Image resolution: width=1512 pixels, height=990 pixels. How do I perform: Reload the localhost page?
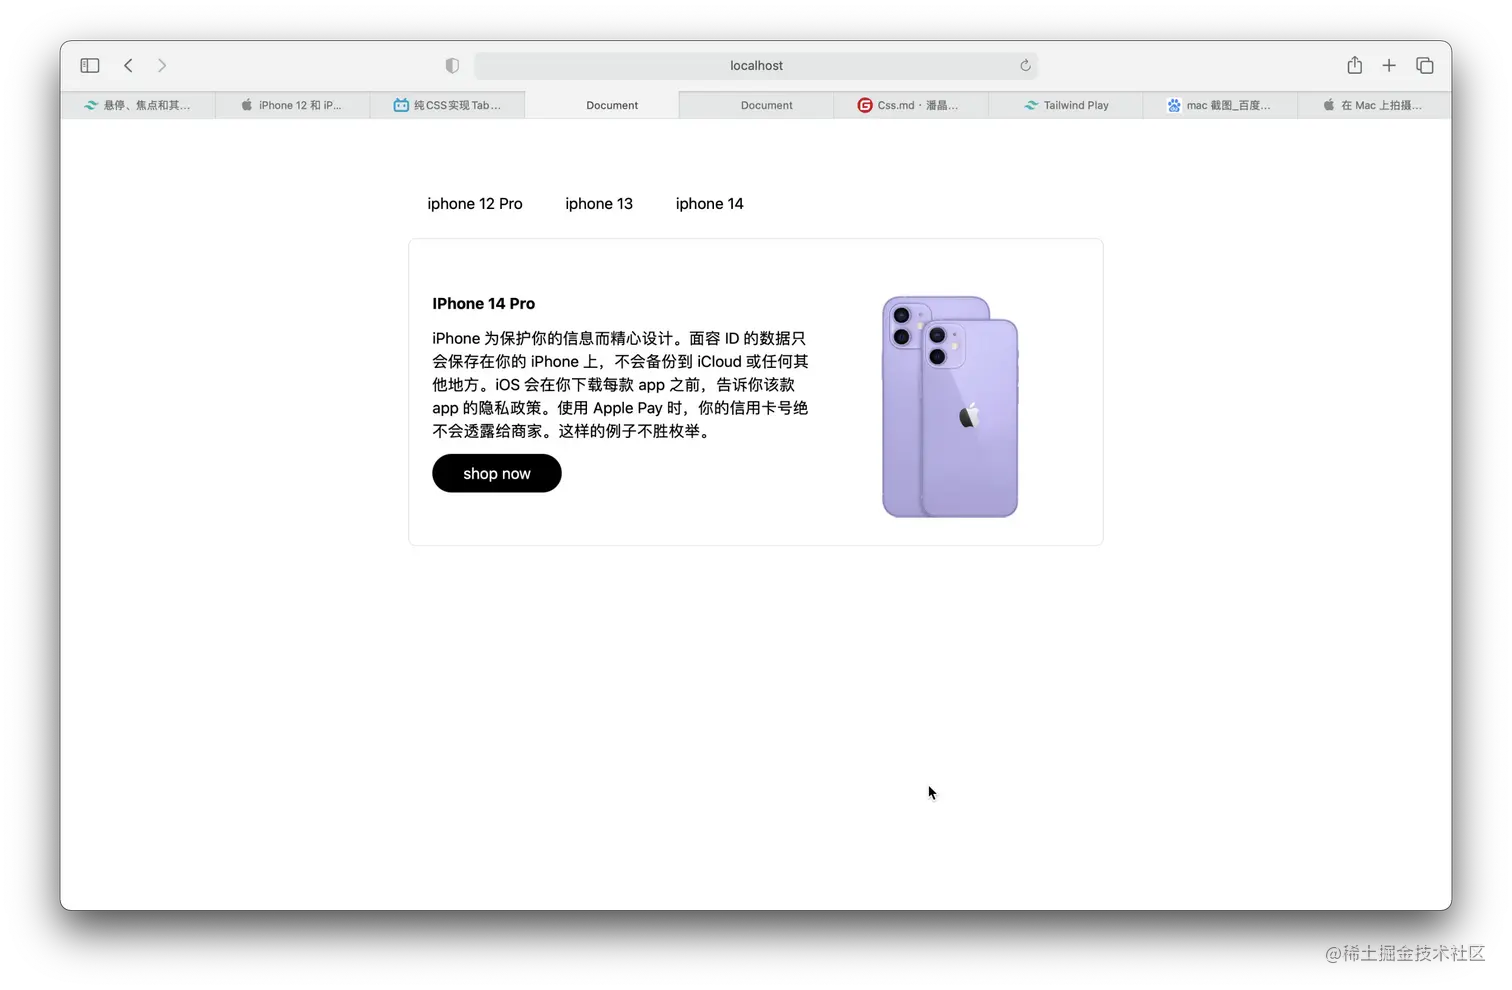click(1025, 65)
